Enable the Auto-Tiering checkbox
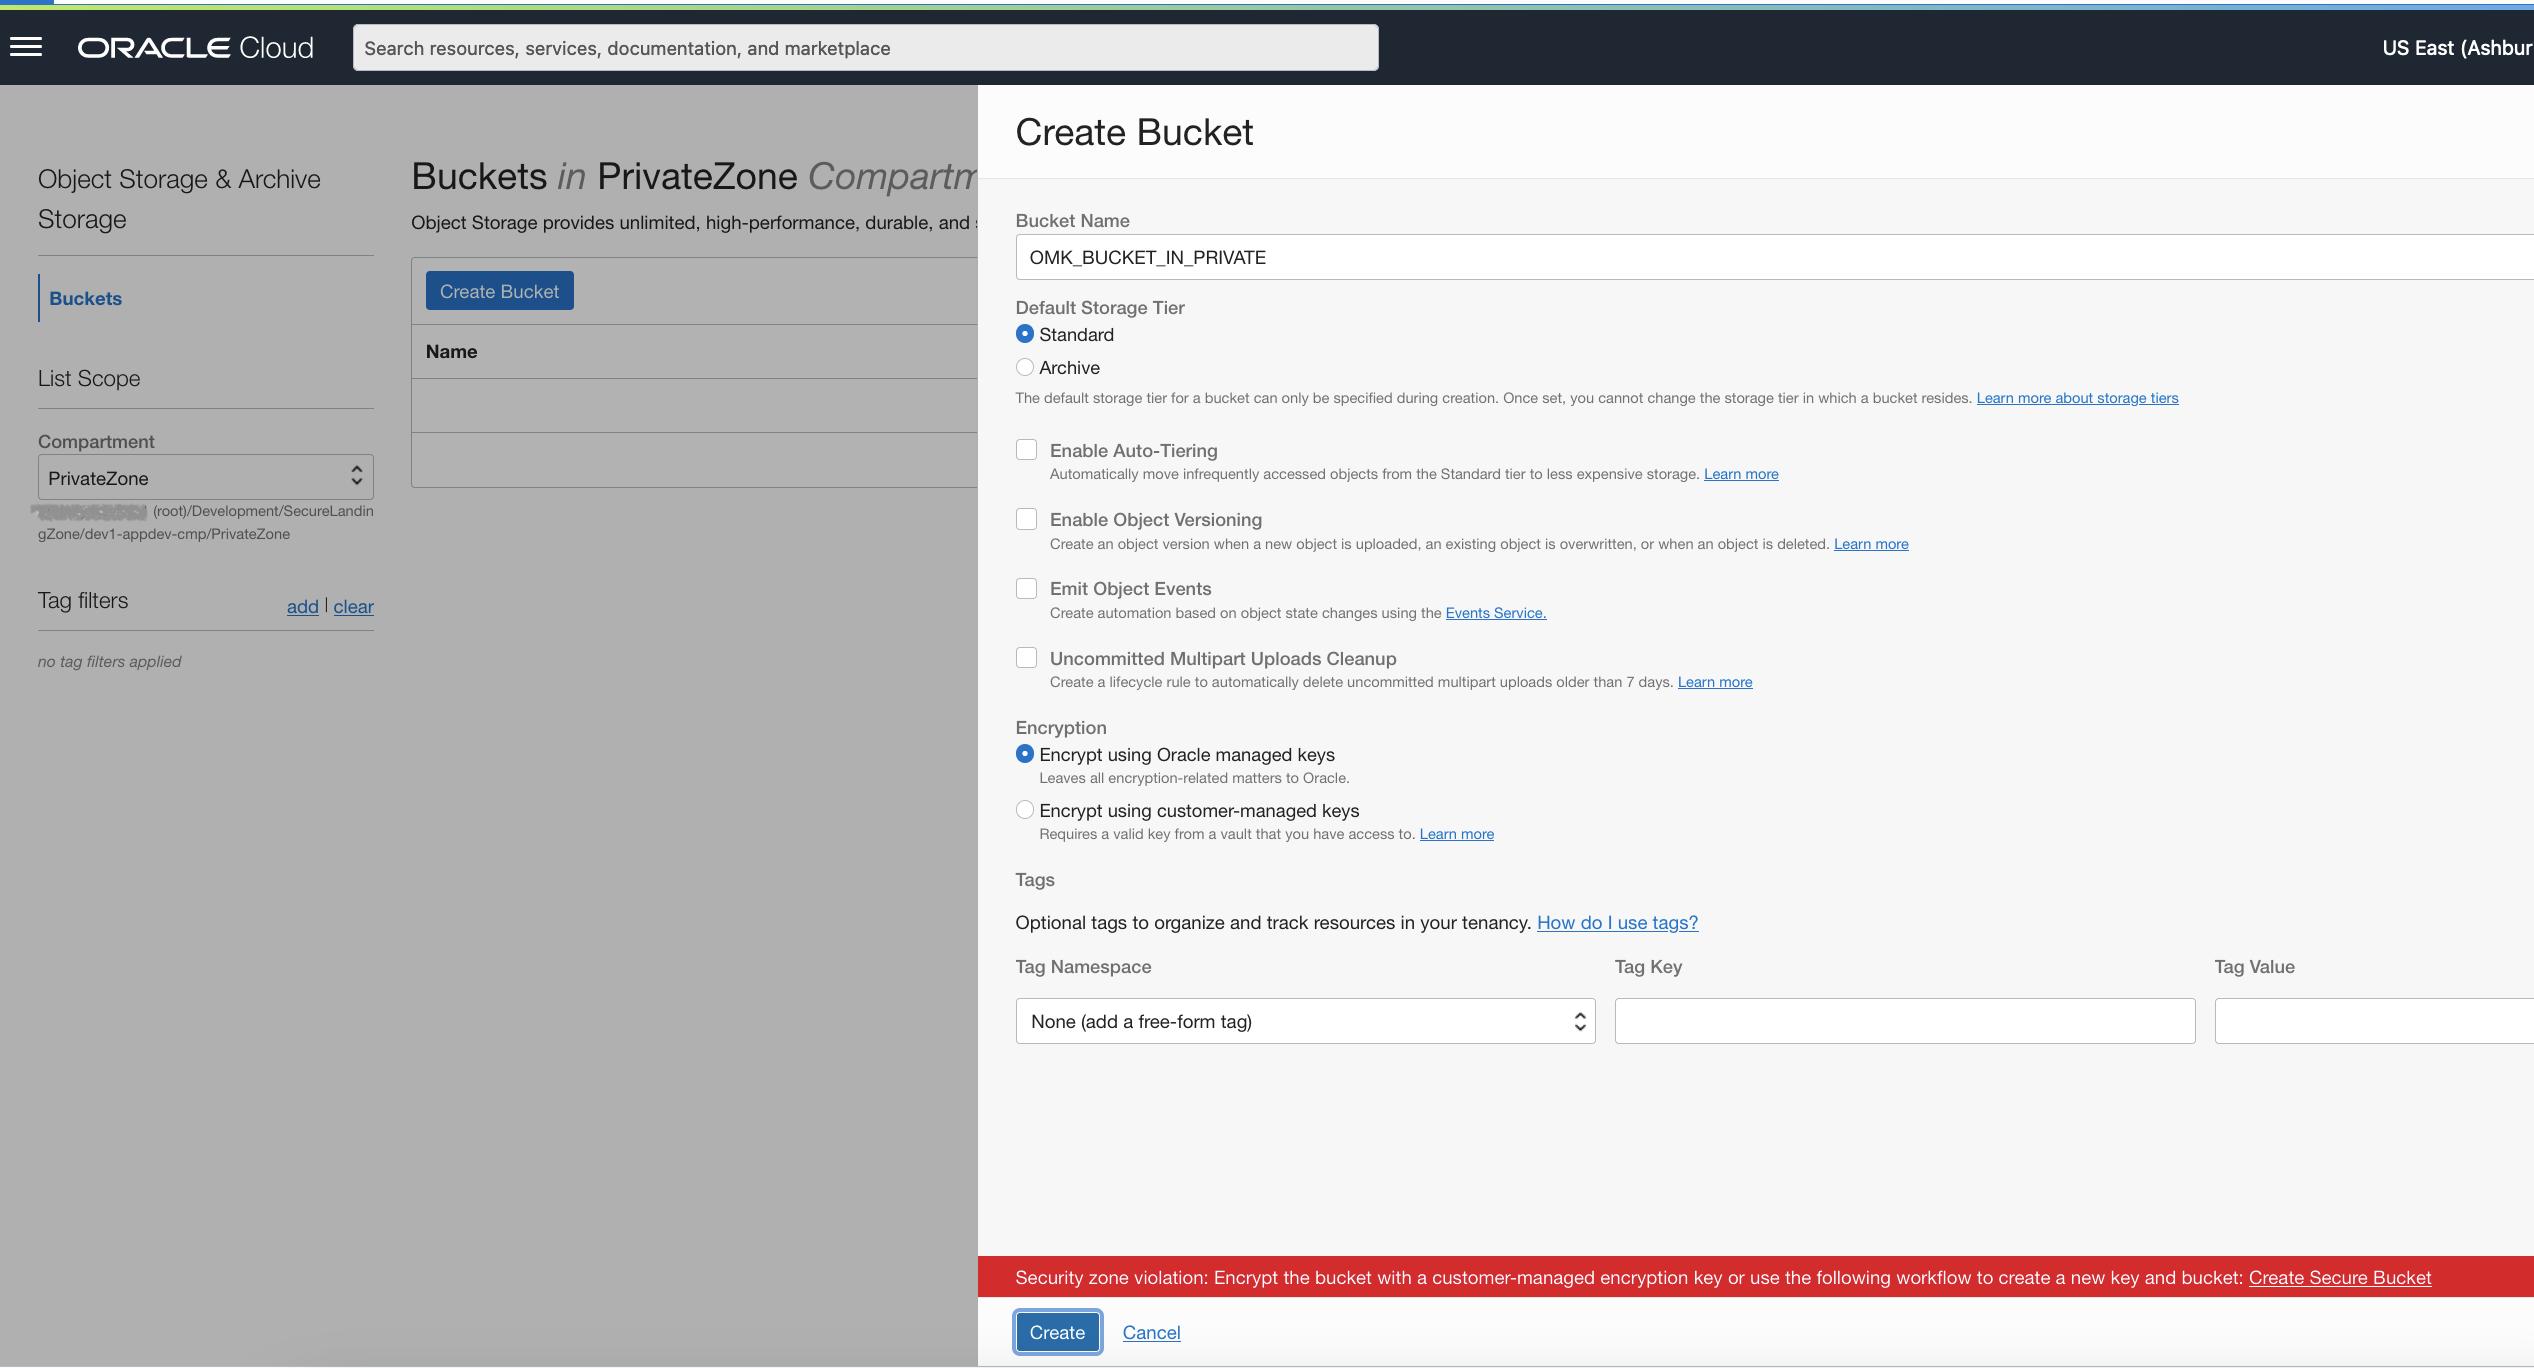Screen dimensions: 2534x1368 pyautogui.click(x=1026, y=449)
